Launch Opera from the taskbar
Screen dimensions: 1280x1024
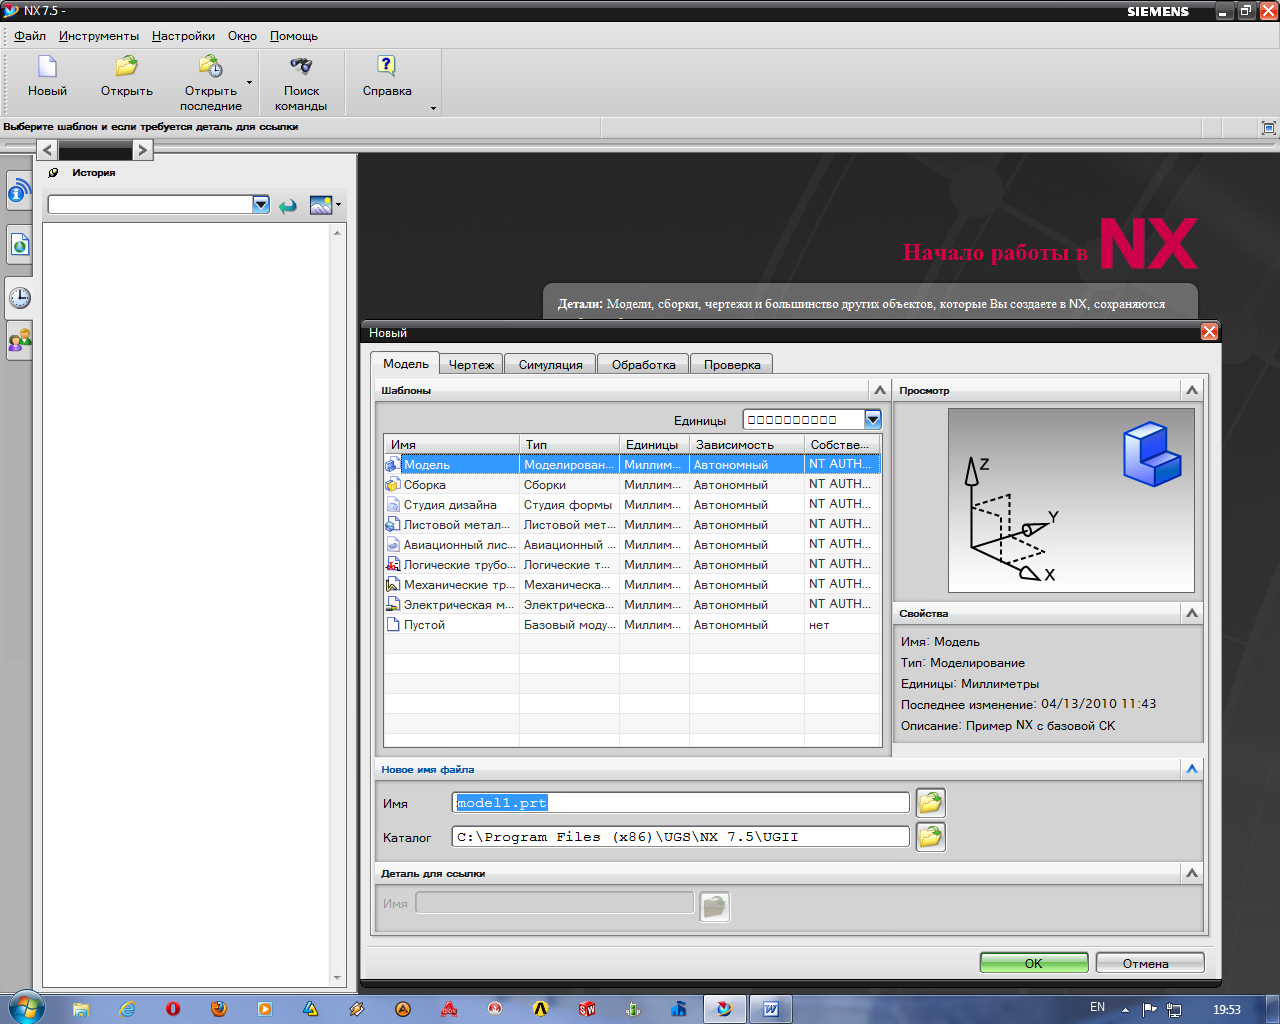(173, 1009)
